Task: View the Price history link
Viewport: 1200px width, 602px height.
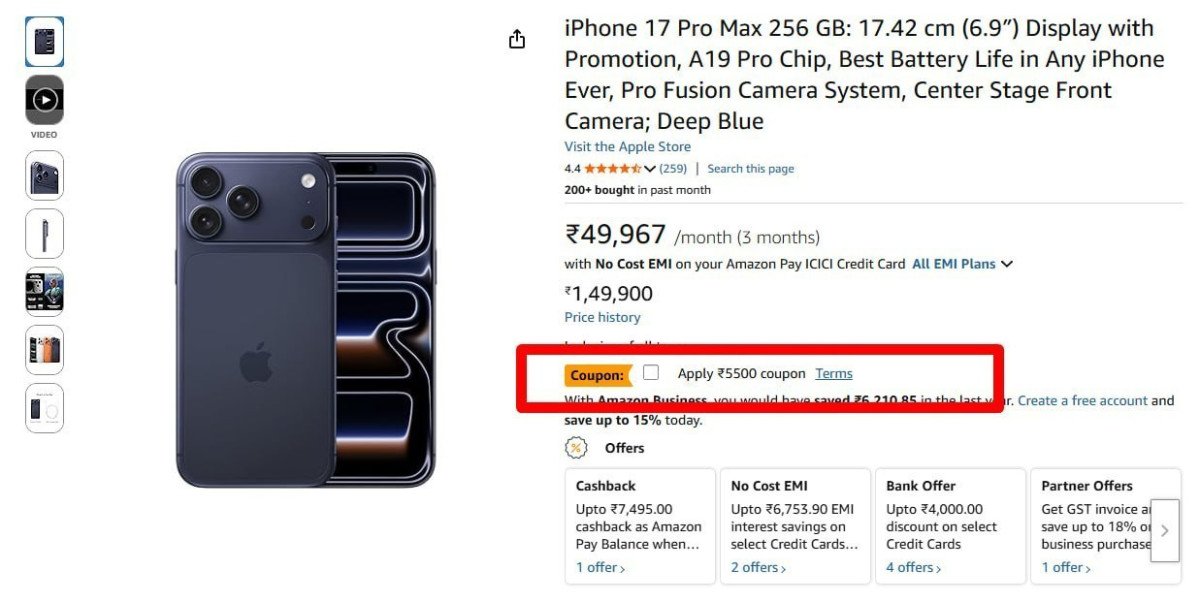Action: tap(602, 317)
